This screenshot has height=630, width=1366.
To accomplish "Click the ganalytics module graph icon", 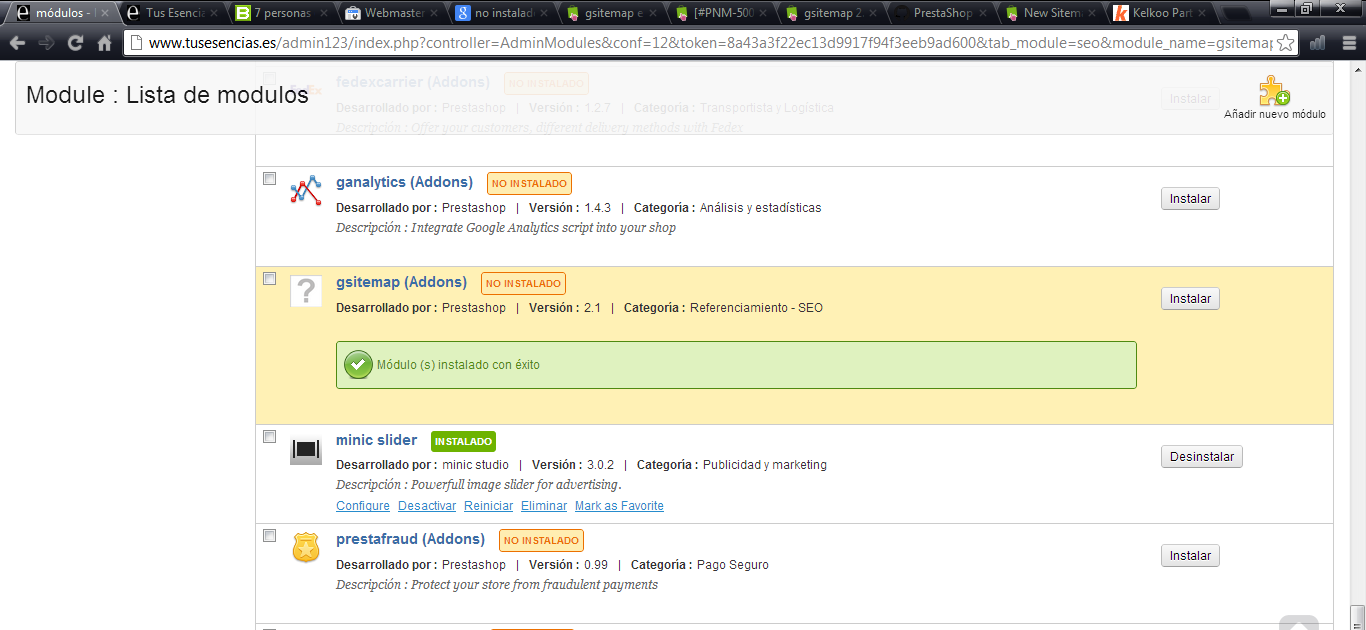I will point(305,190).
